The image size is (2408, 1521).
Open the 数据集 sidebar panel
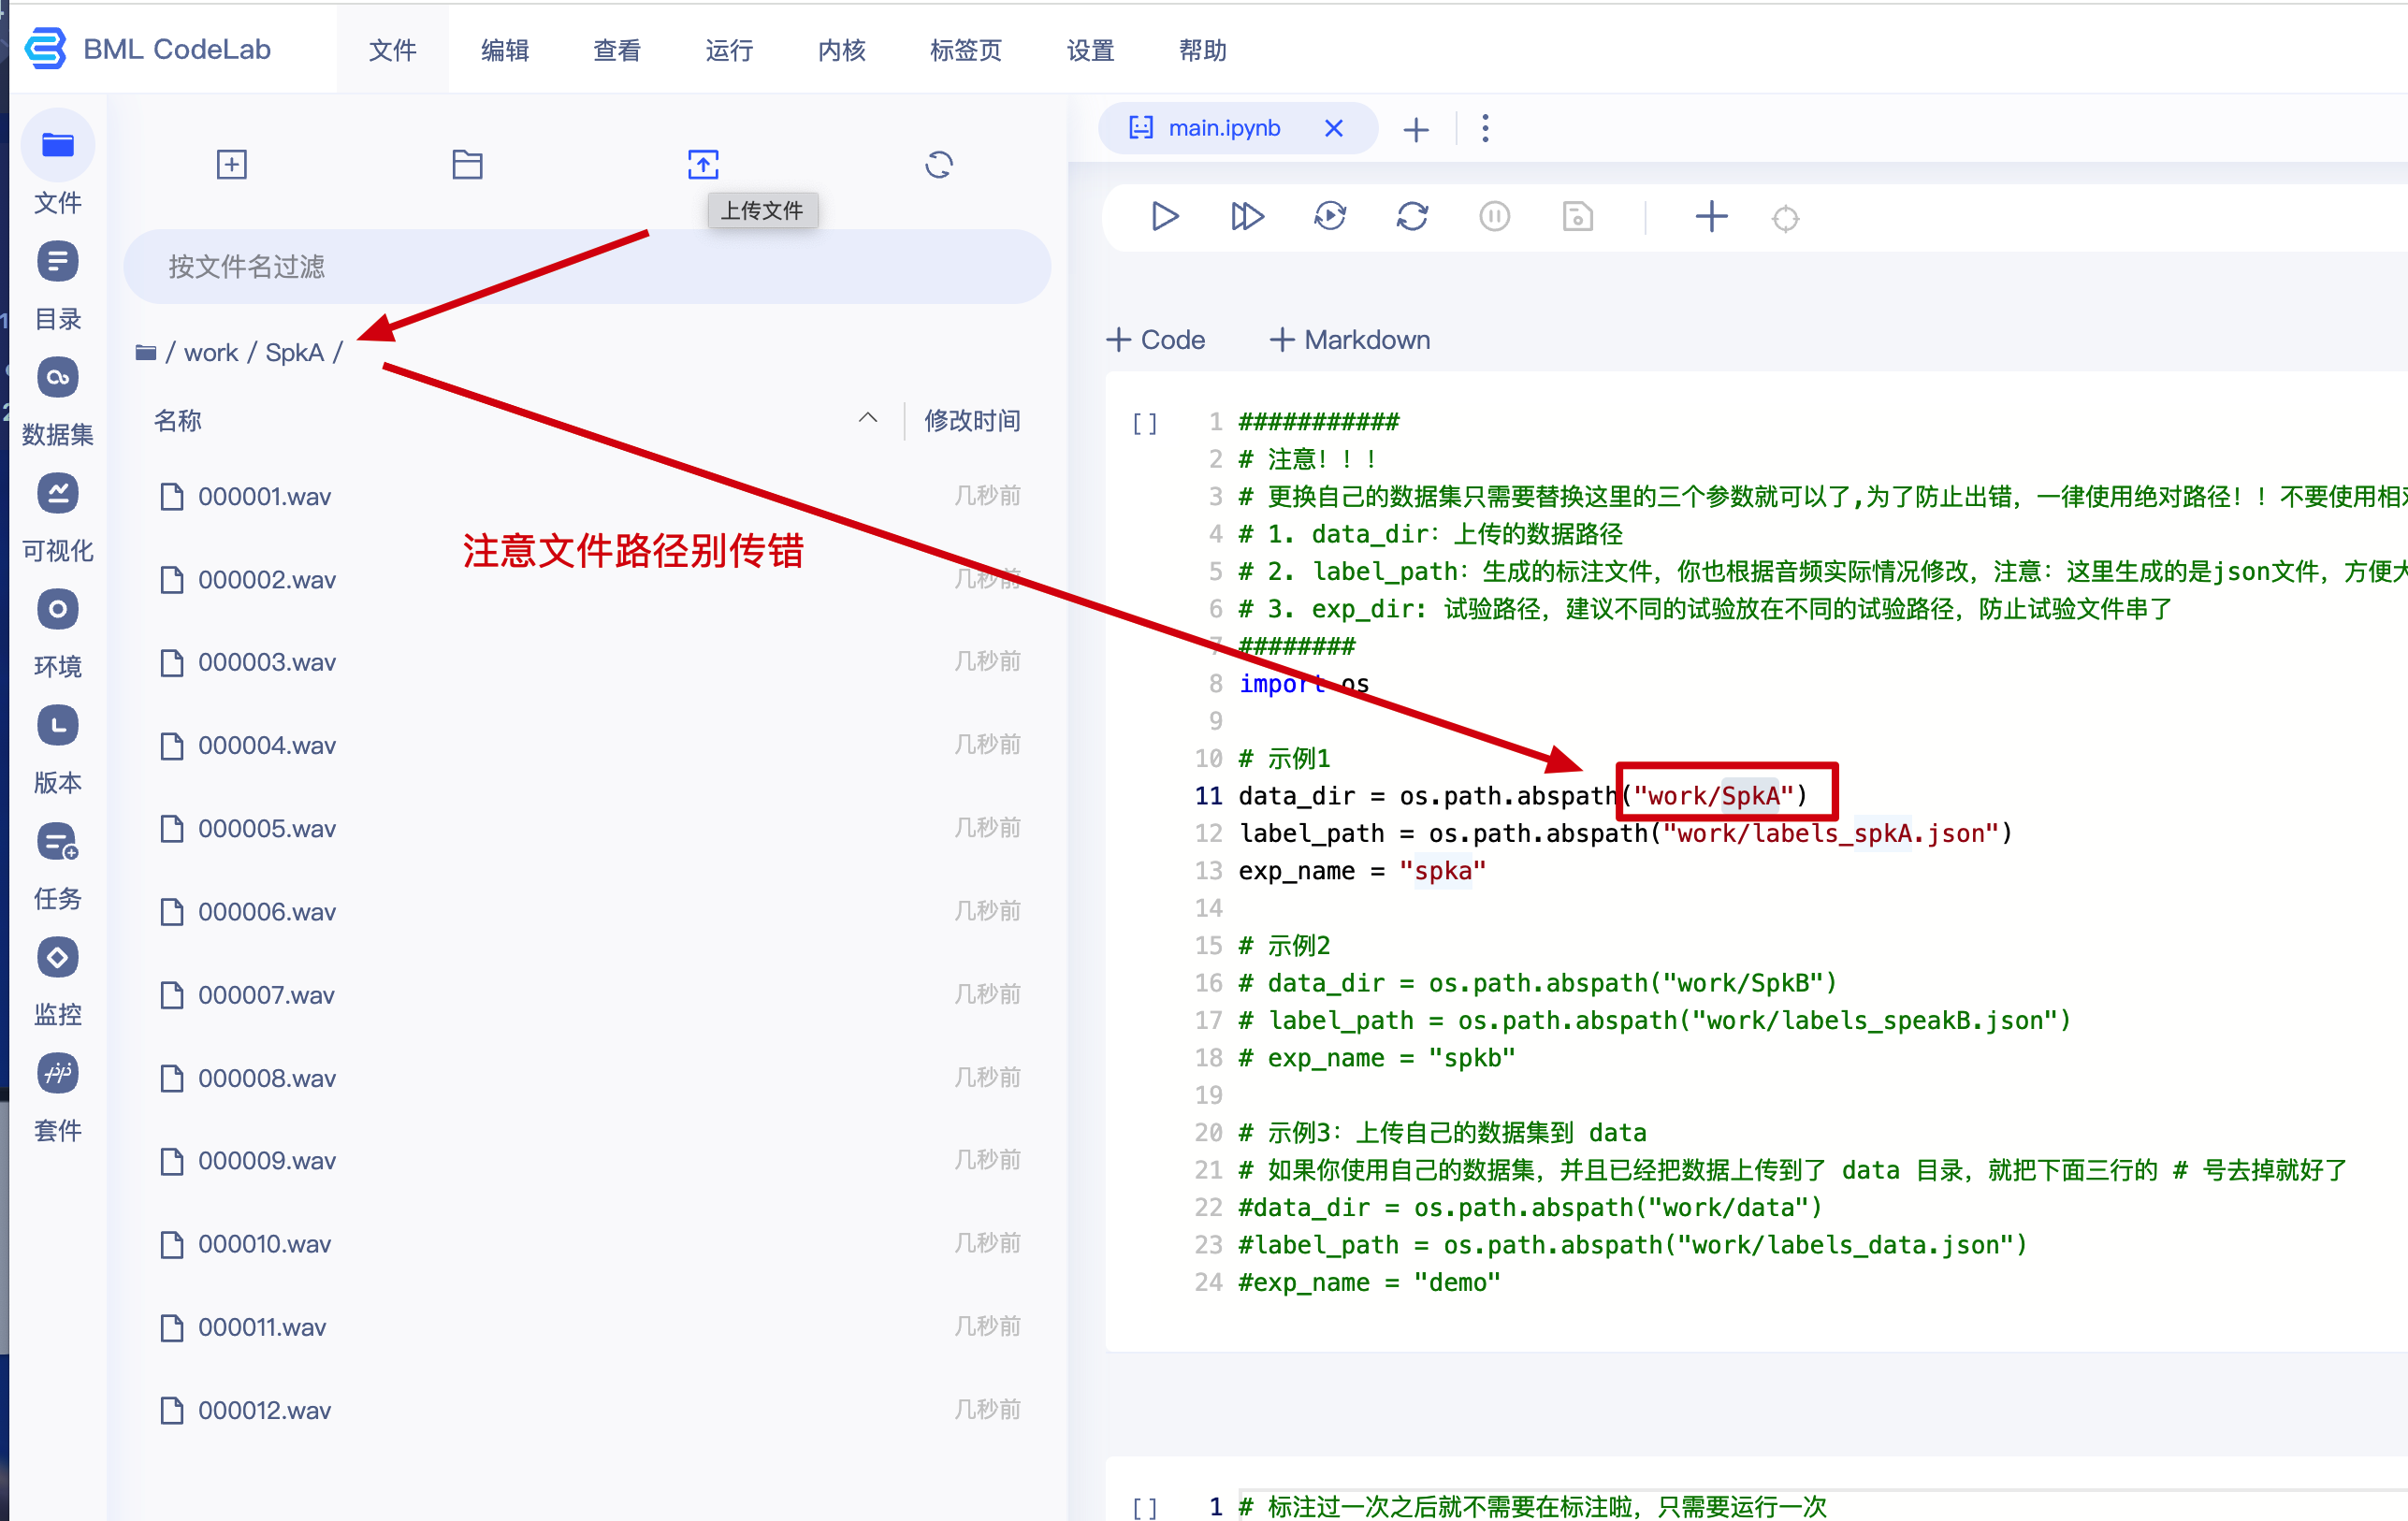(58, 400)
